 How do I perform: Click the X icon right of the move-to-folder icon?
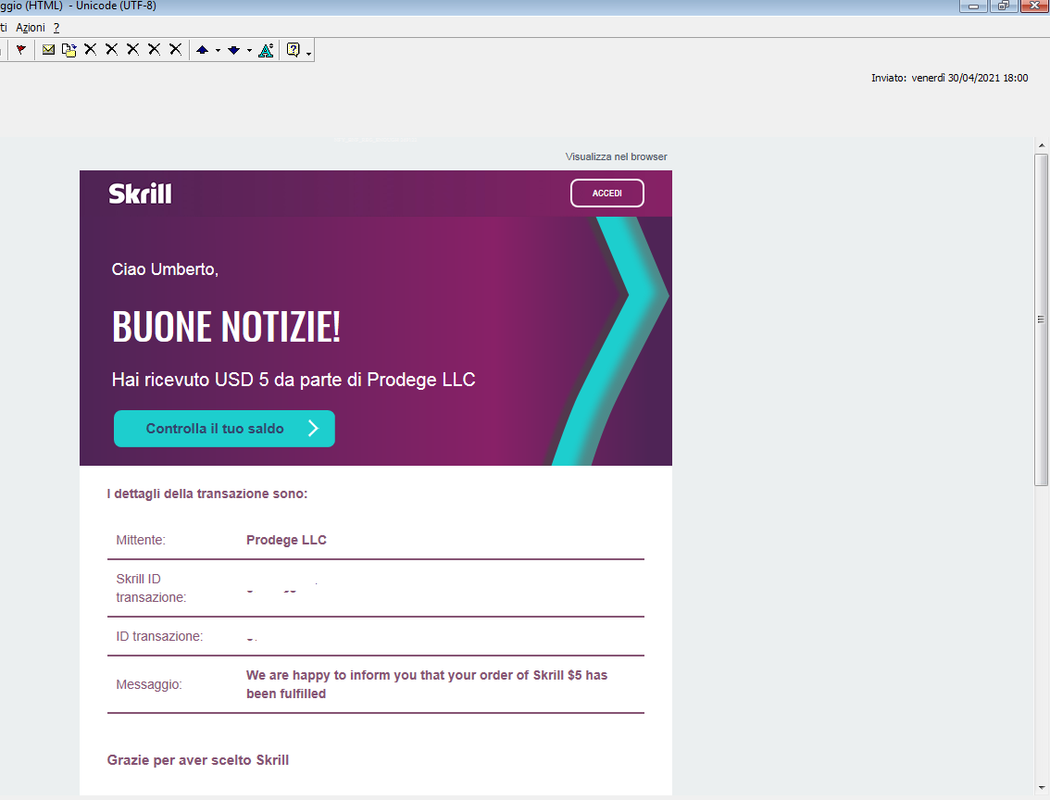click(x=90, y=50)
